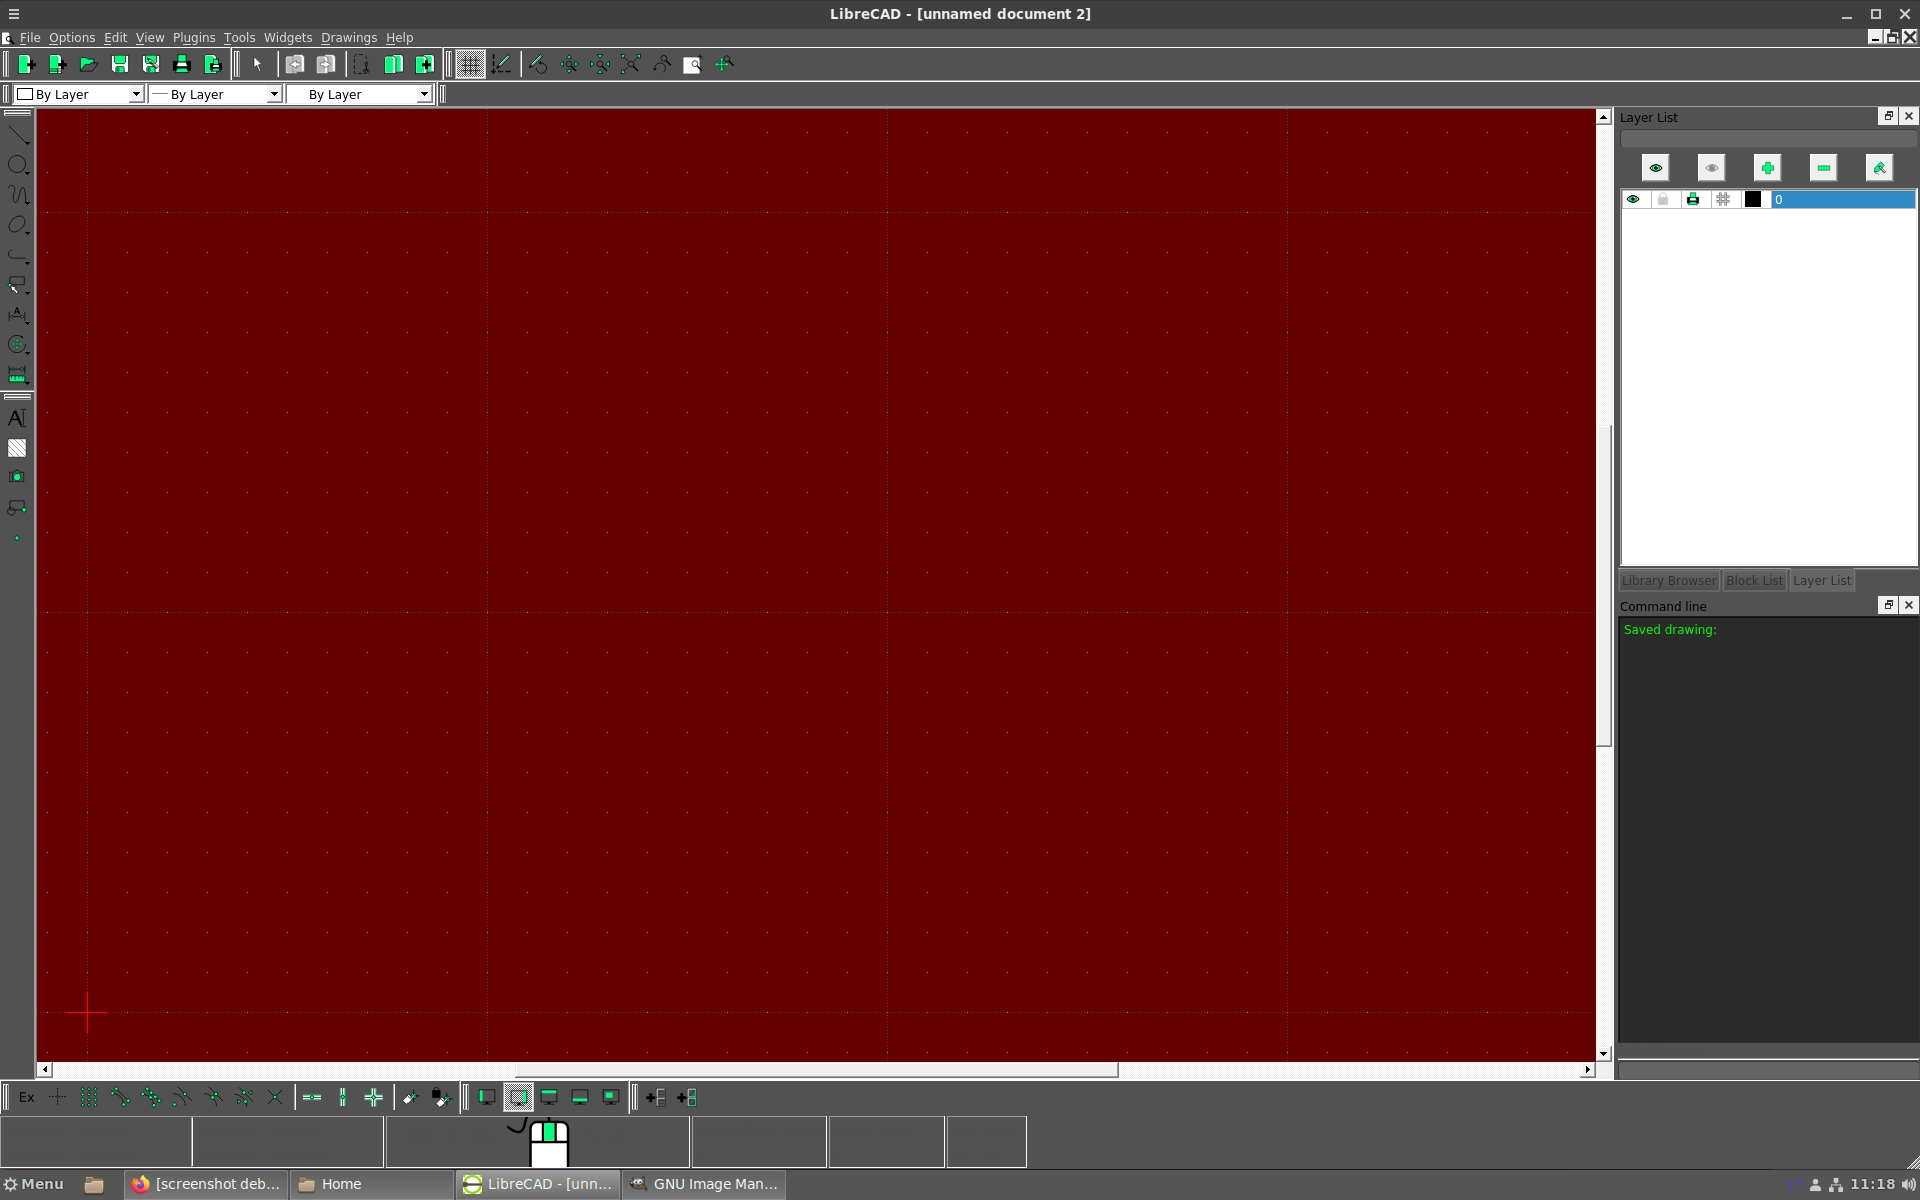Select the Freehand draw tool
1920x1200 pixels.
pyautogui.click(x=18, y=195)
